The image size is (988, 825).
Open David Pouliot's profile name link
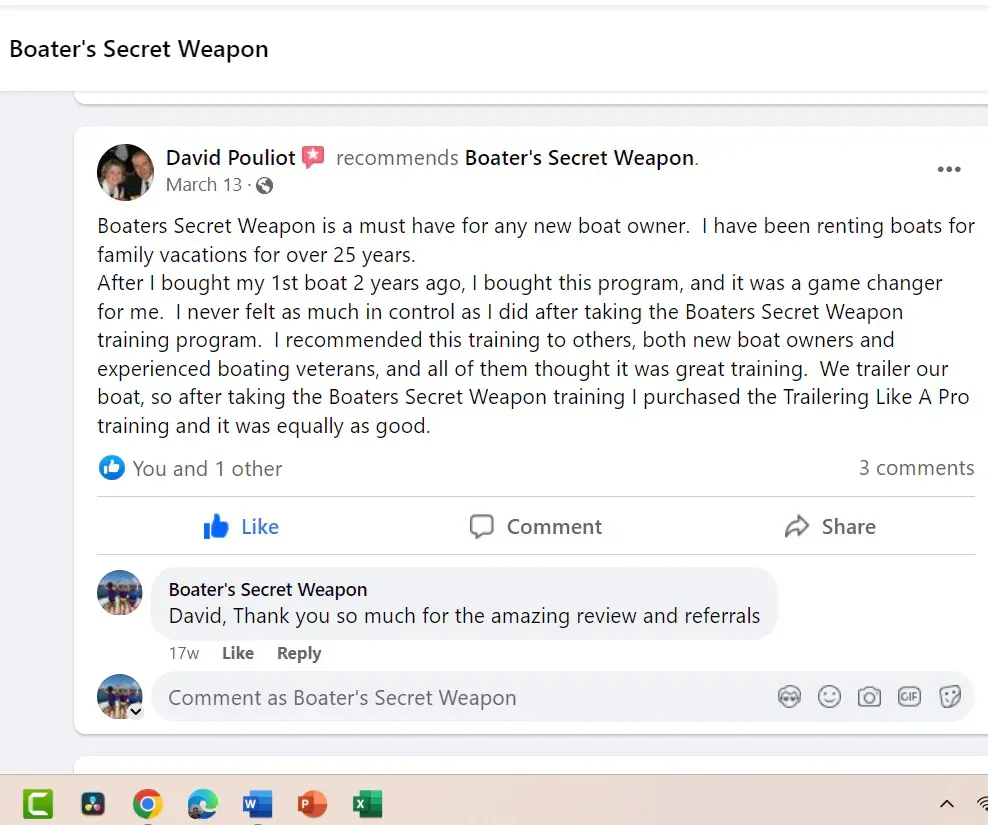[231, 158]
